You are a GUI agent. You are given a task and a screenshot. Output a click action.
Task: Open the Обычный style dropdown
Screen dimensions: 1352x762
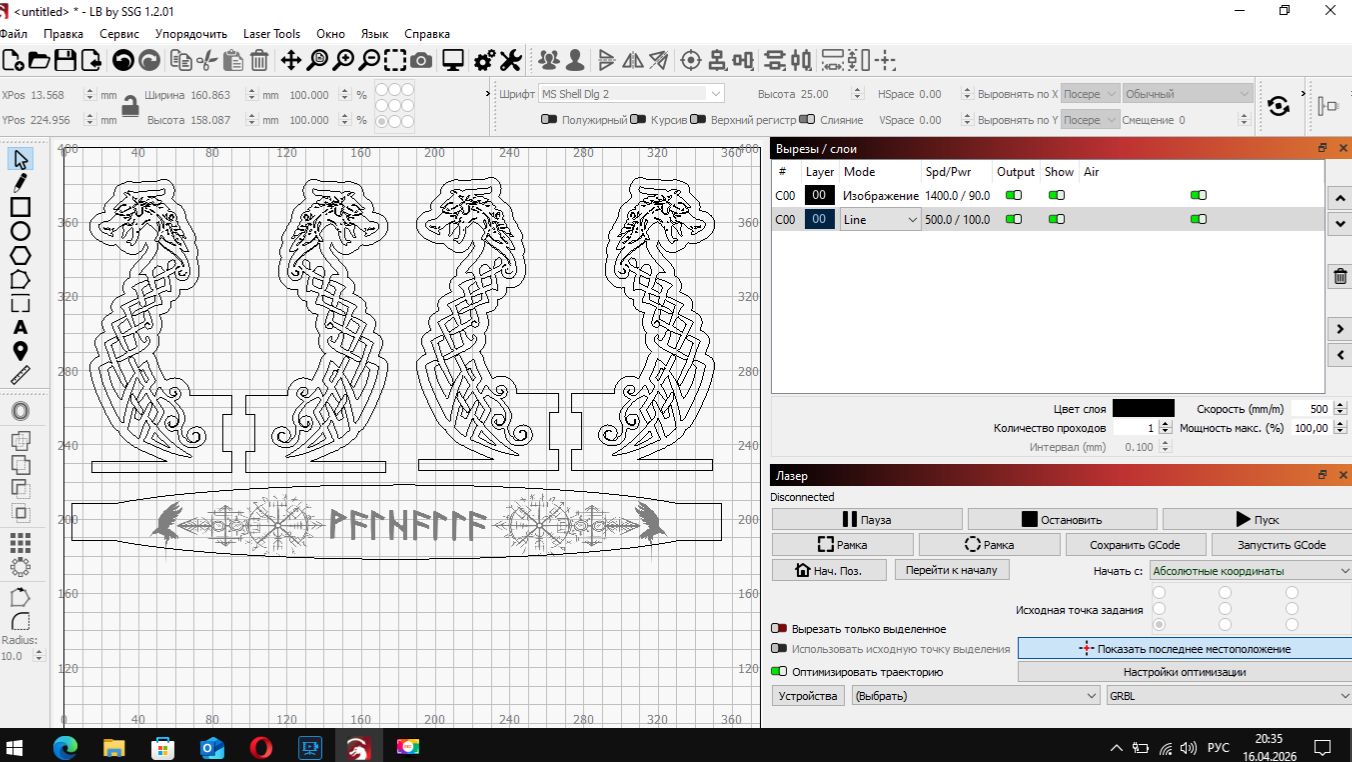1188,94
